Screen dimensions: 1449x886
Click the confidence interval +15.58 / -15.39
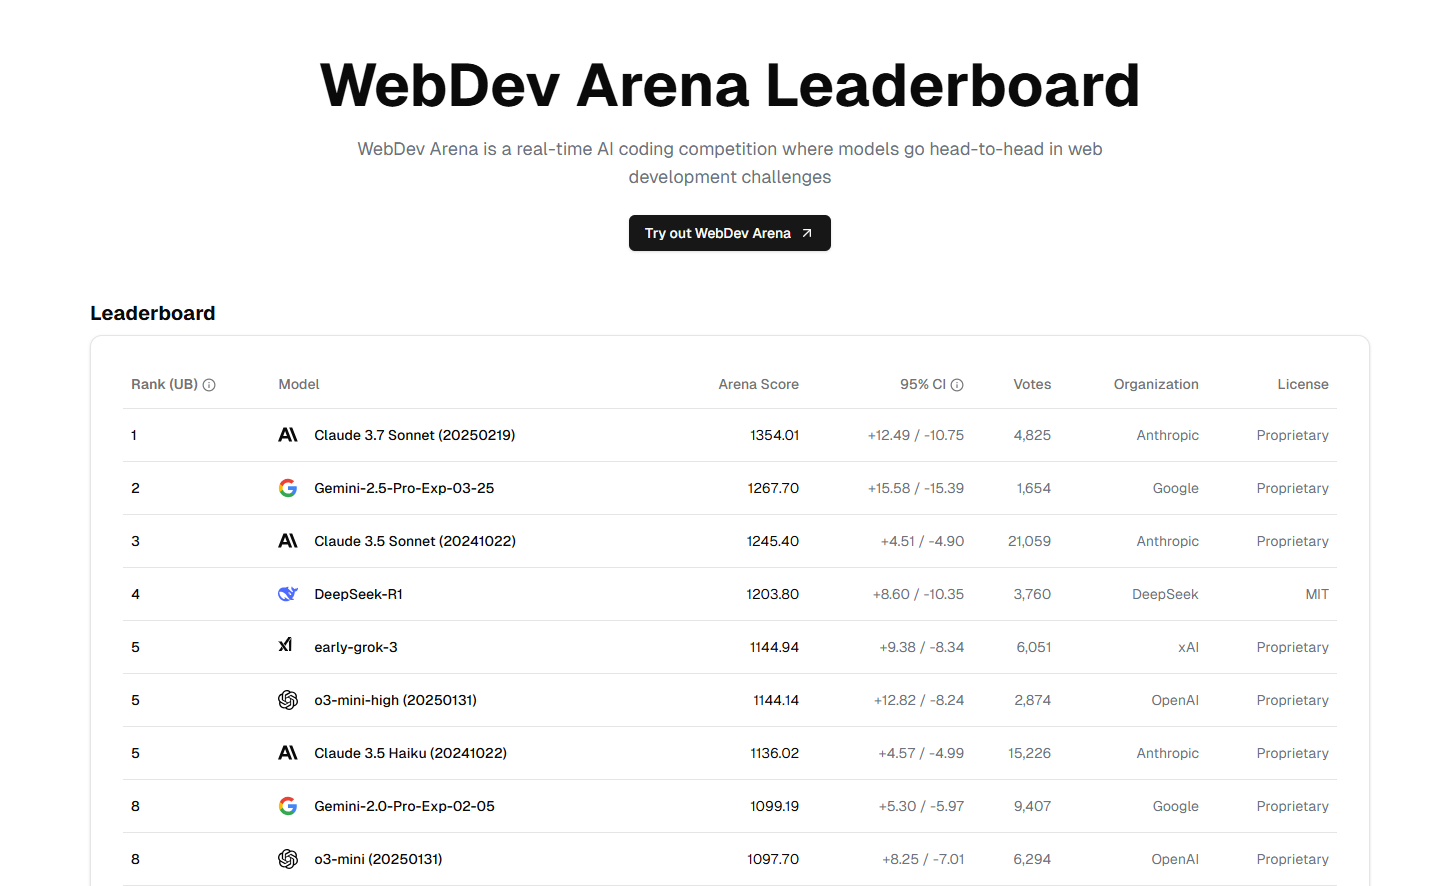pyautogui.click(x=916, y=488)
